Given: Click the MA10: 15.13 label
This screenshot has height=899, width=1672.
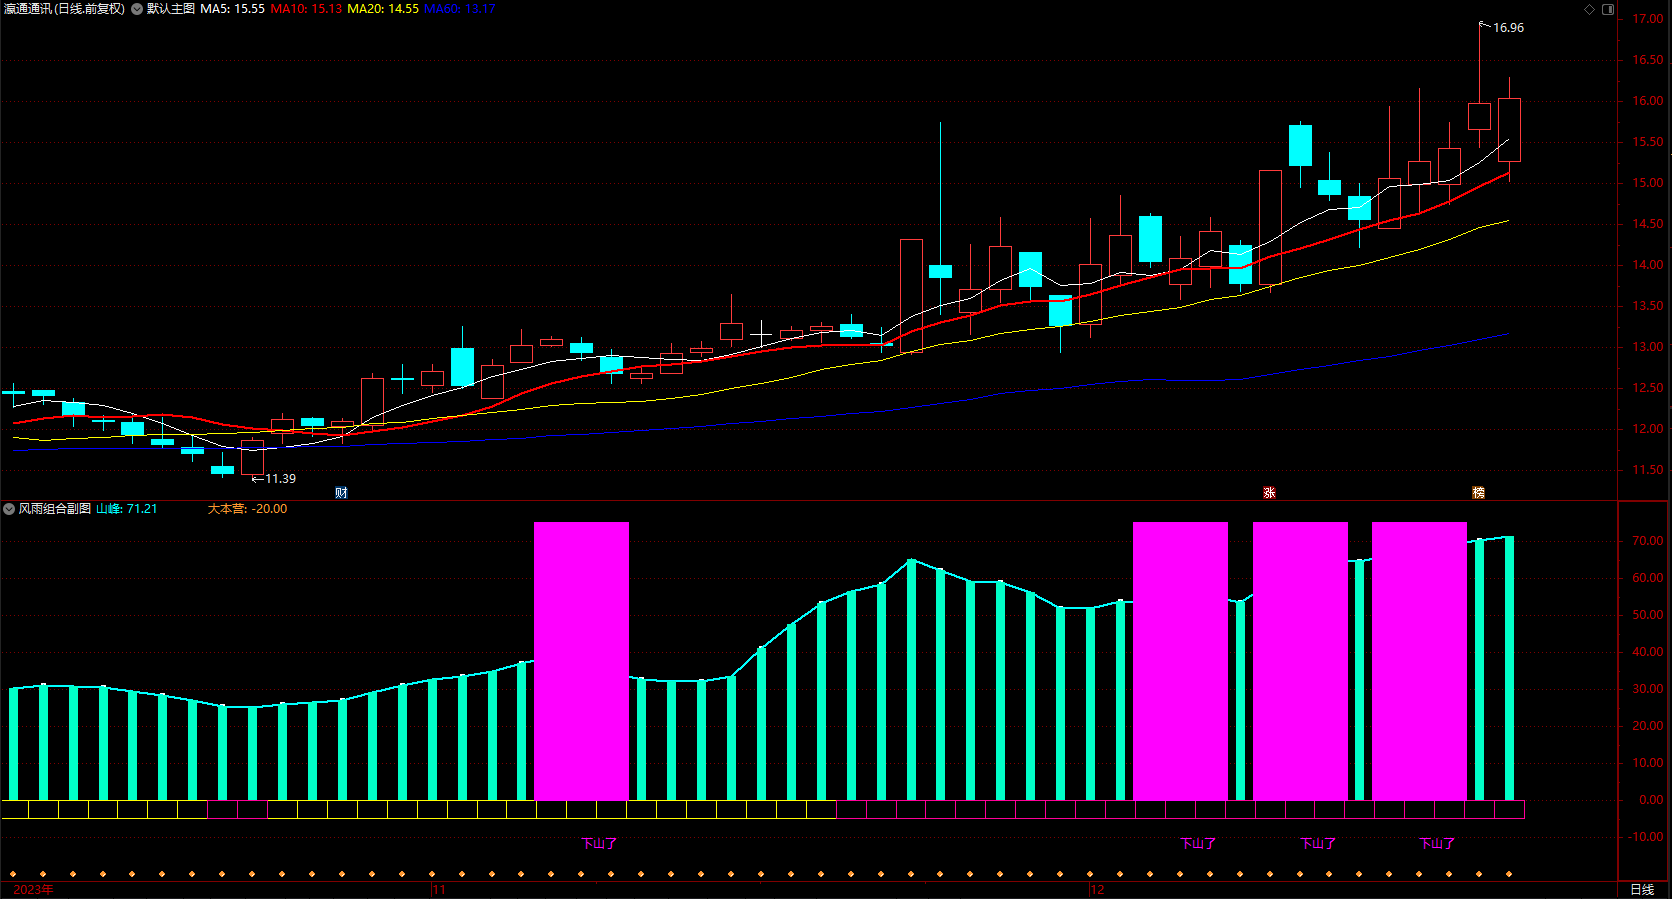Looking at the screenshot, I should click(x=306, y=9).
